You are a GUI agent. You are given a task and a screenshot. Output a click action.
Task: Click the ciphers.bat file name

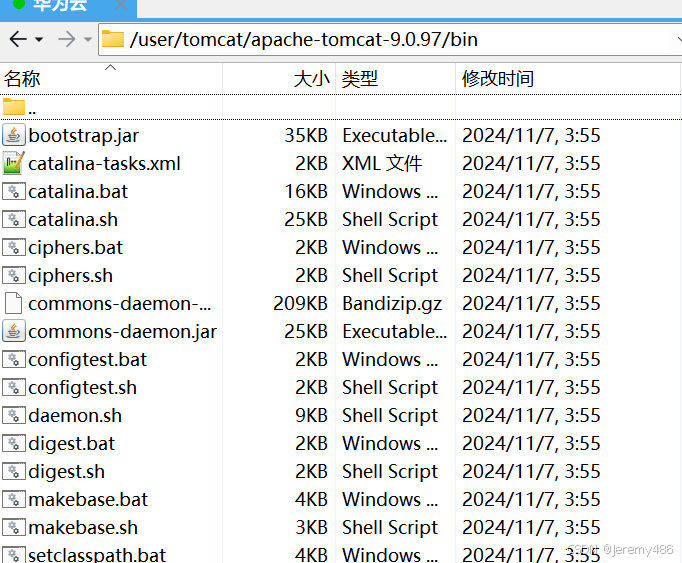pos(76,248)
